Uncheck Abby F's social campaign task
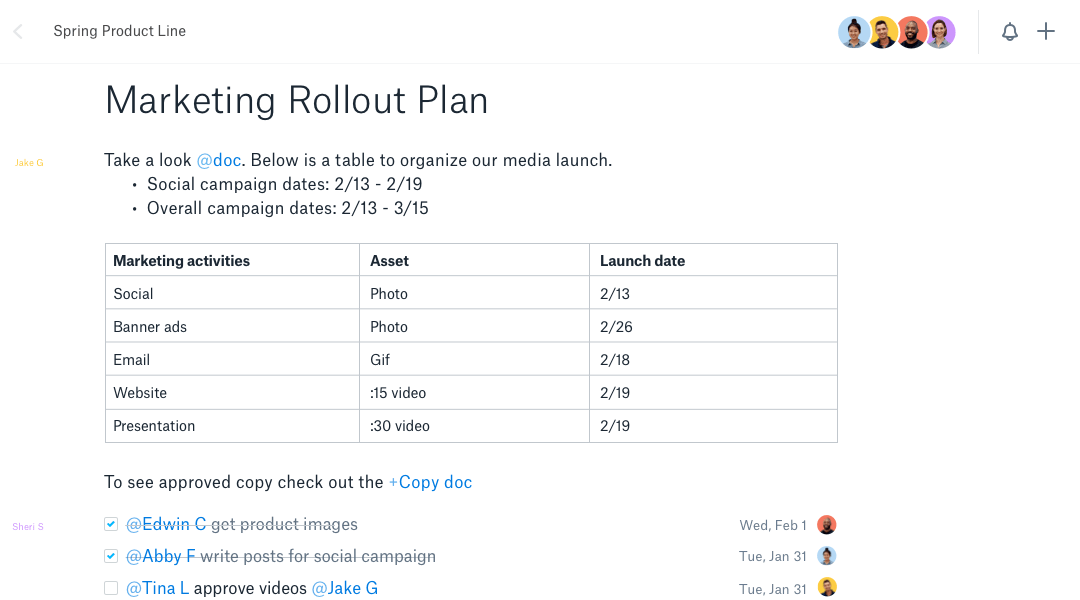 pyautogui.click(x=111, y=555)
